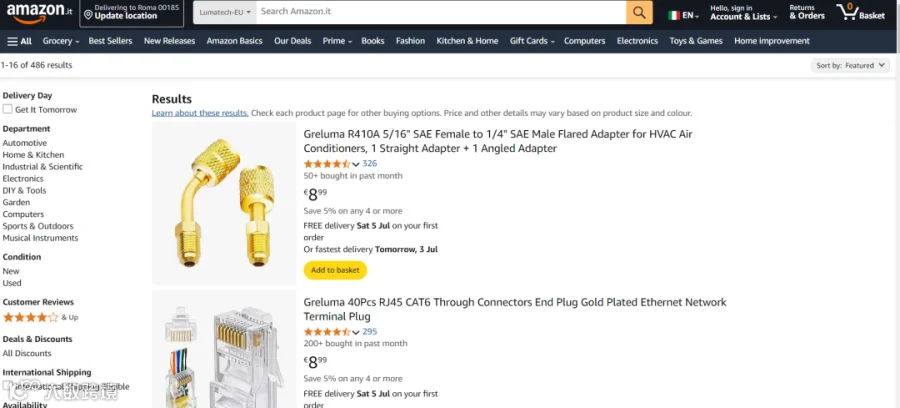Open the Sort by Featured dropdown
This screenshot has height=408, width=900.
(850, 65)
